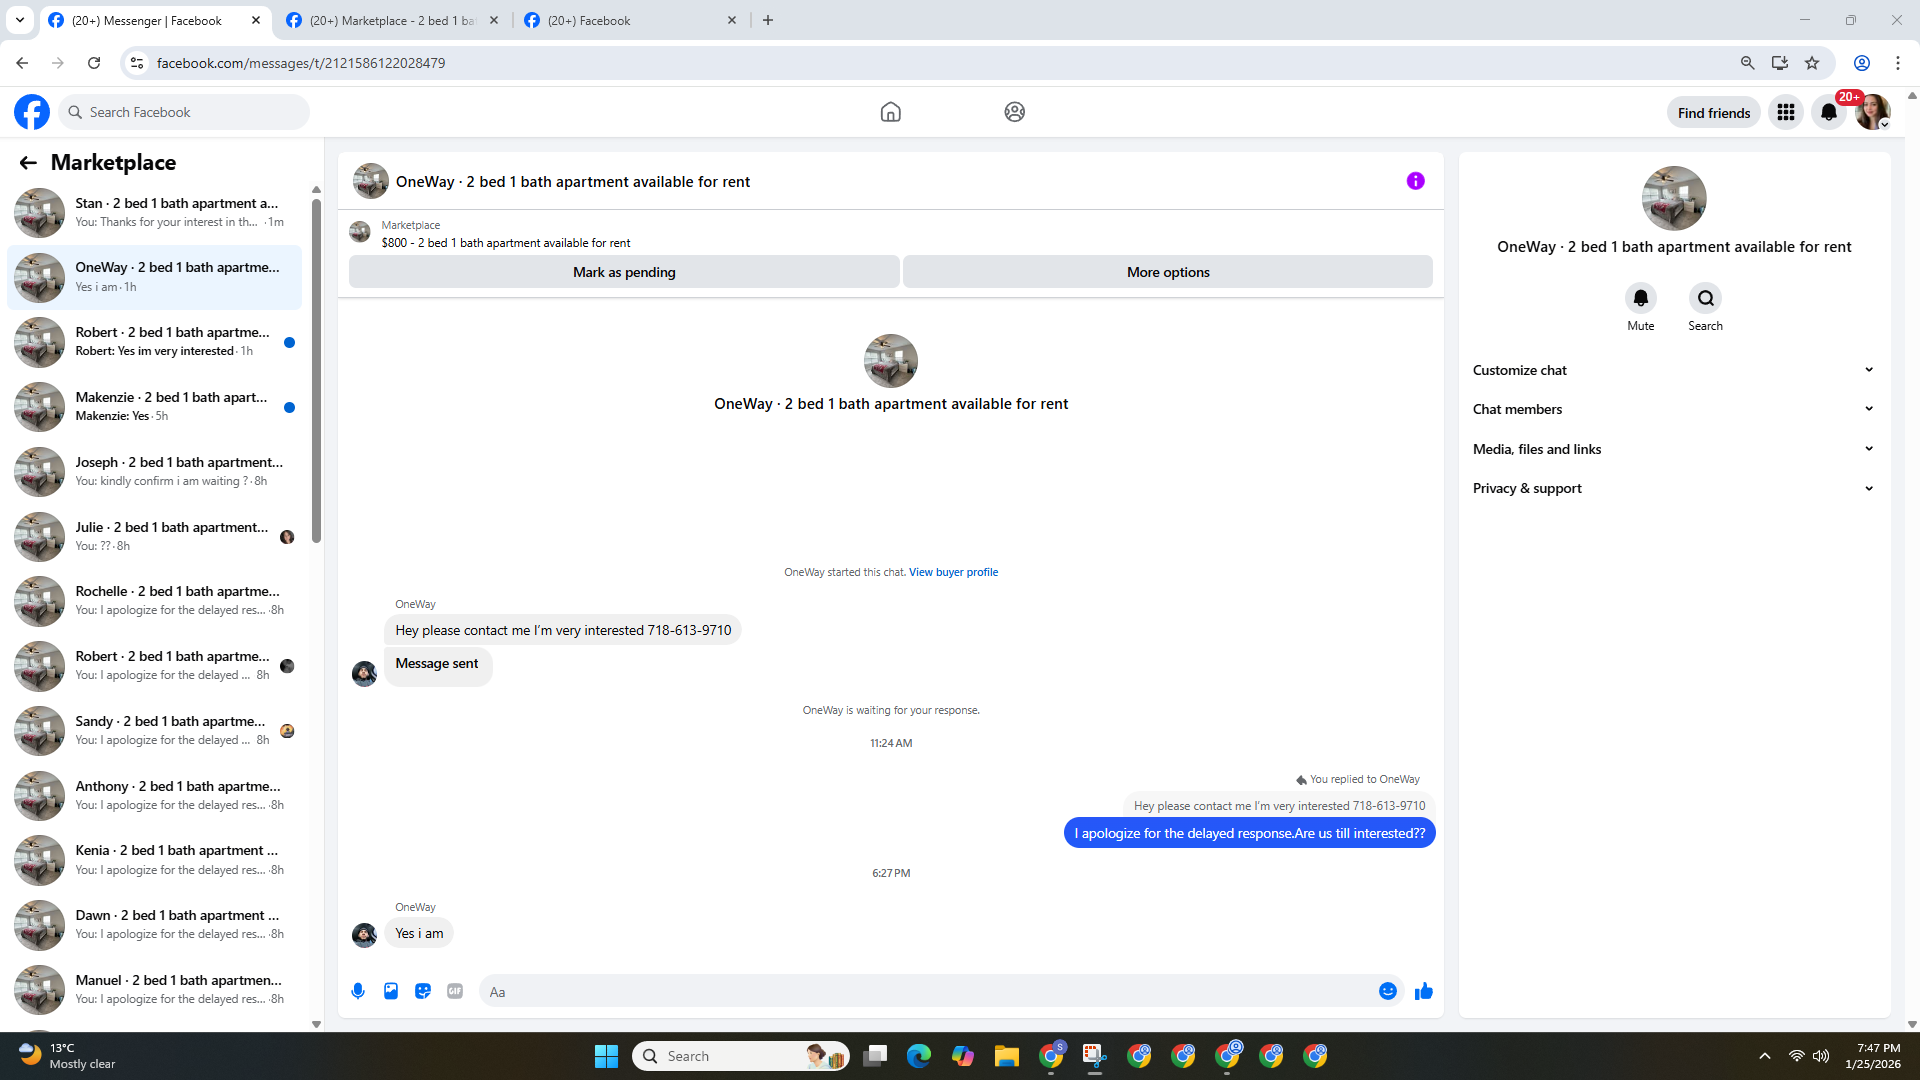Open the Facebook menu grid icon
1920x1080 pixels.
pos(1786,112)
